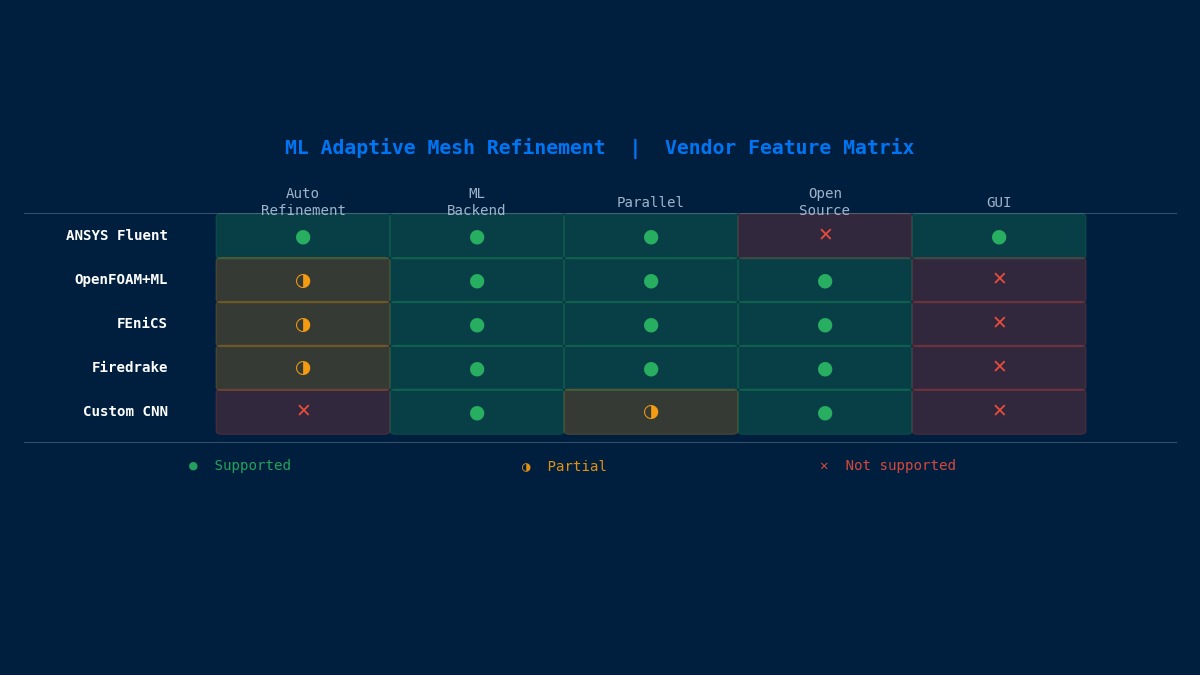Select the GUI column header
Image resolution: width=1200 pixels, height=675 pixels.
click(x=999, y=202)
